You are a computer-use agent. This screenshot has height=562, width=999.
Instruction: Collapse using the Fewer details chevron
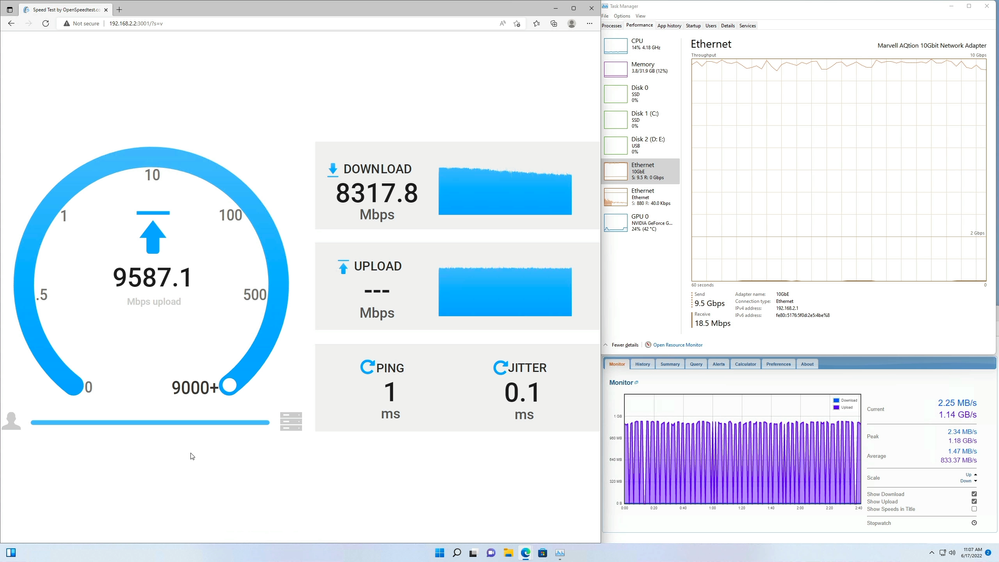606,345
